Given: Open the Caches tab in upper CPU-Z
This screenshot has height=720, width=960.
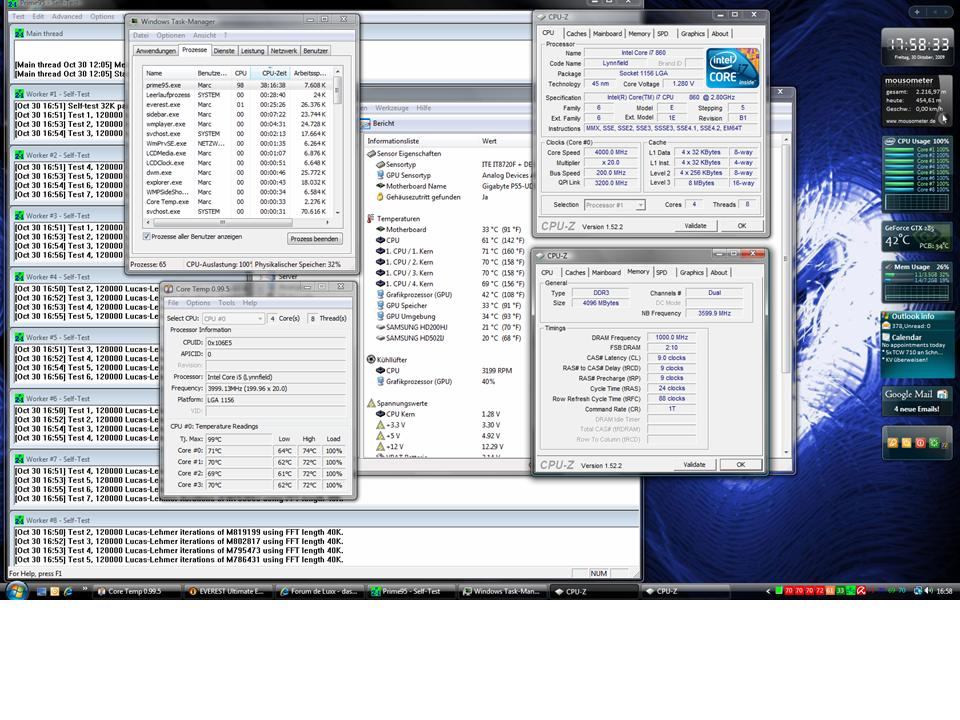Looking at the screenshot, I should click(576, 34).
